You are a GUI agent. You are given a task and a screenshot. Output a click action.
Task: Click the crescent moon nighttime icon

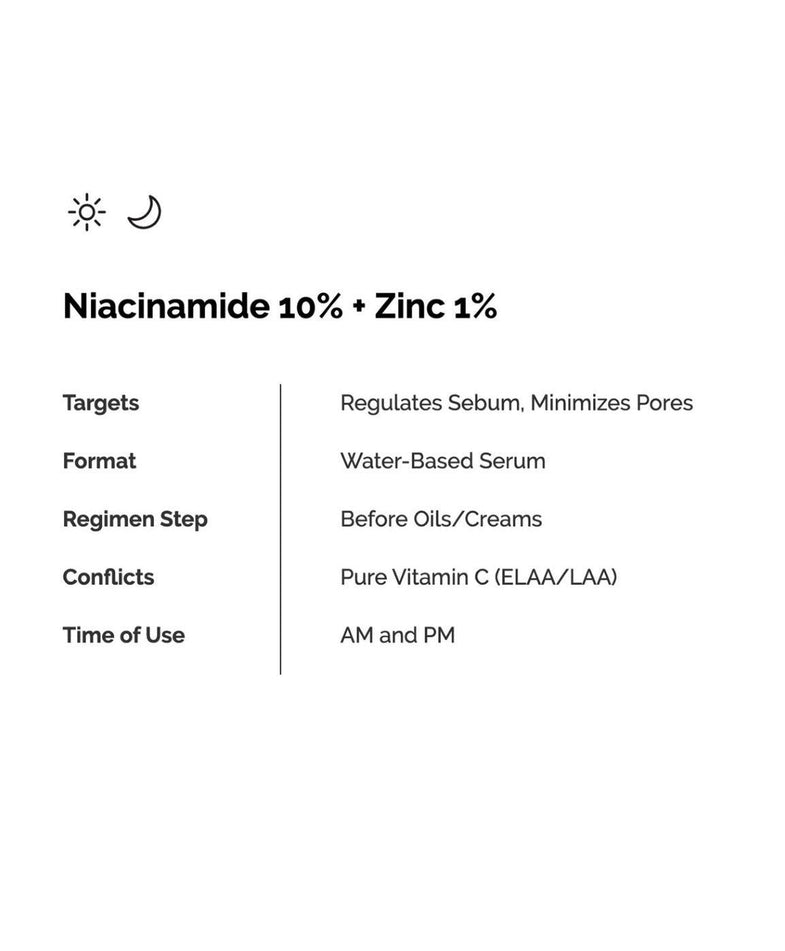[x=145, y=211]
